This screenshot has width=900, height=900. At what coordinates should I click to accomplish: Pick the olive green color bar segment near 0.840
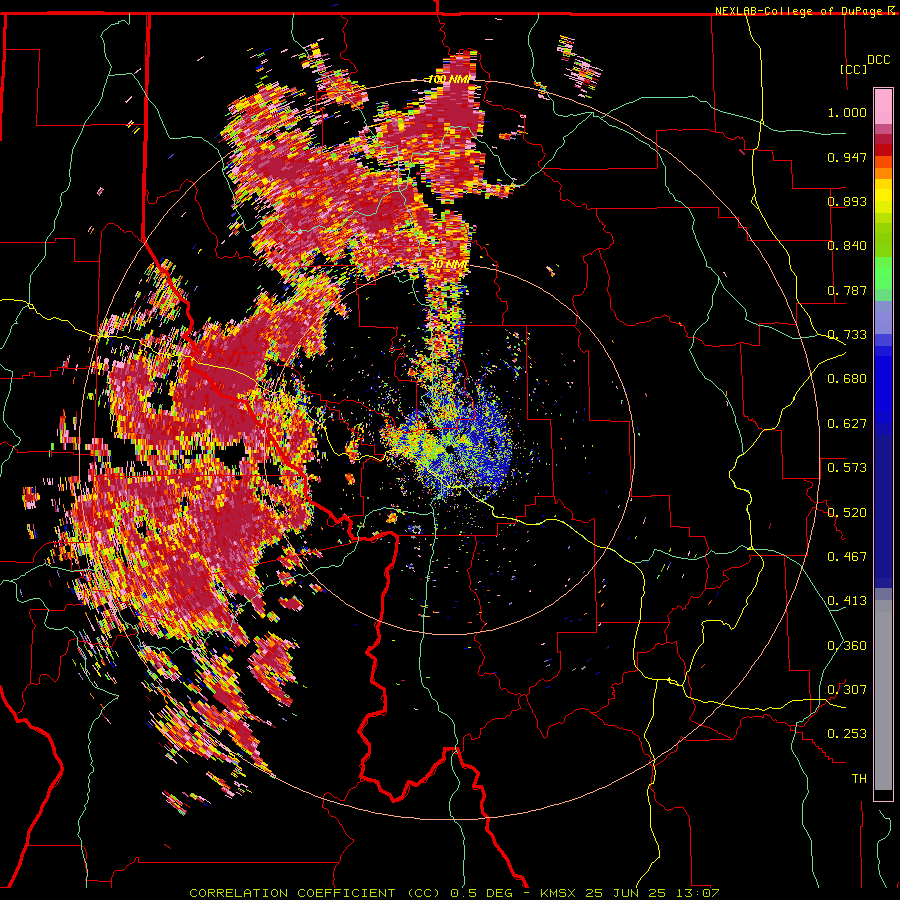click(883, 240)
